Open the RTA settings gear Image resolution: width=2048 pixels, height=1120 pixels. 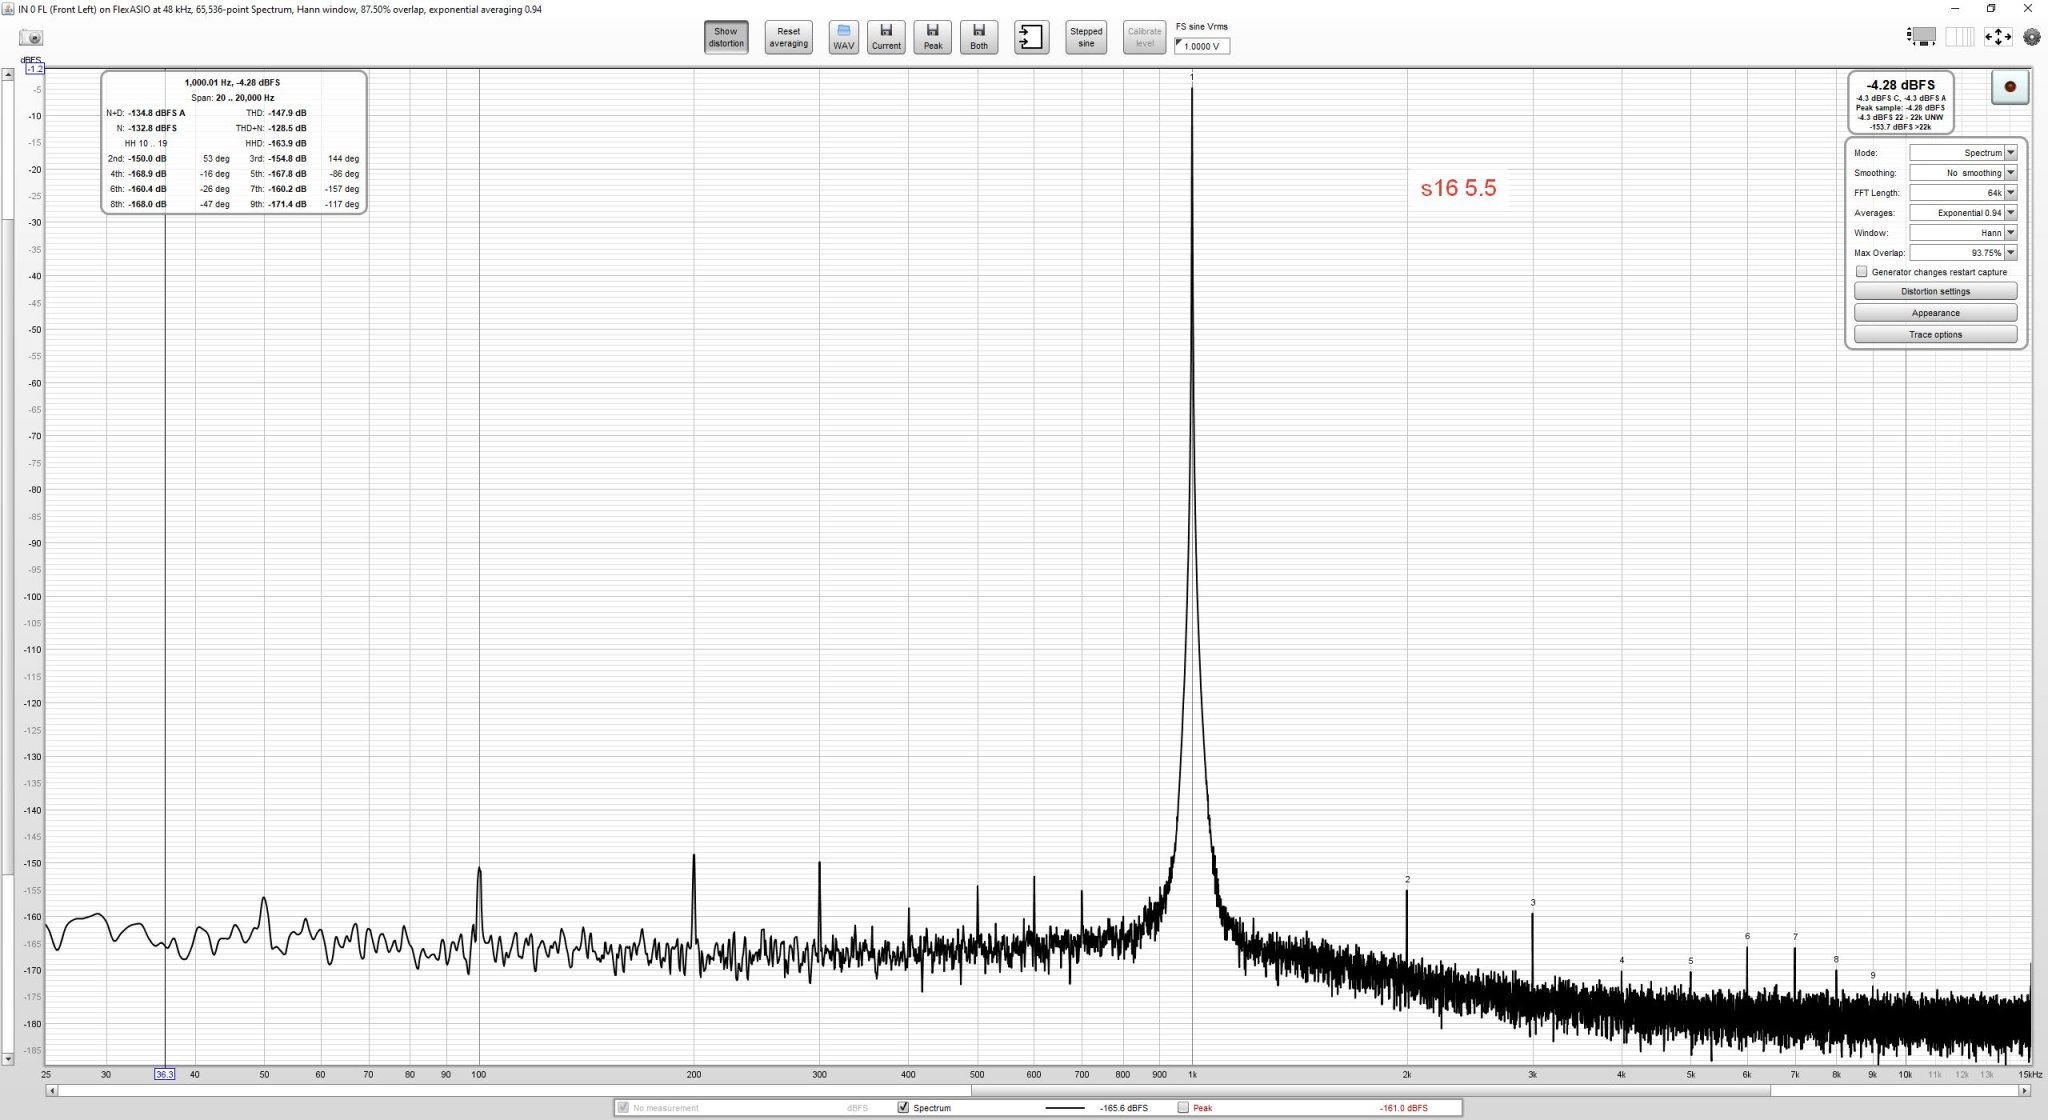point(2031,37)
